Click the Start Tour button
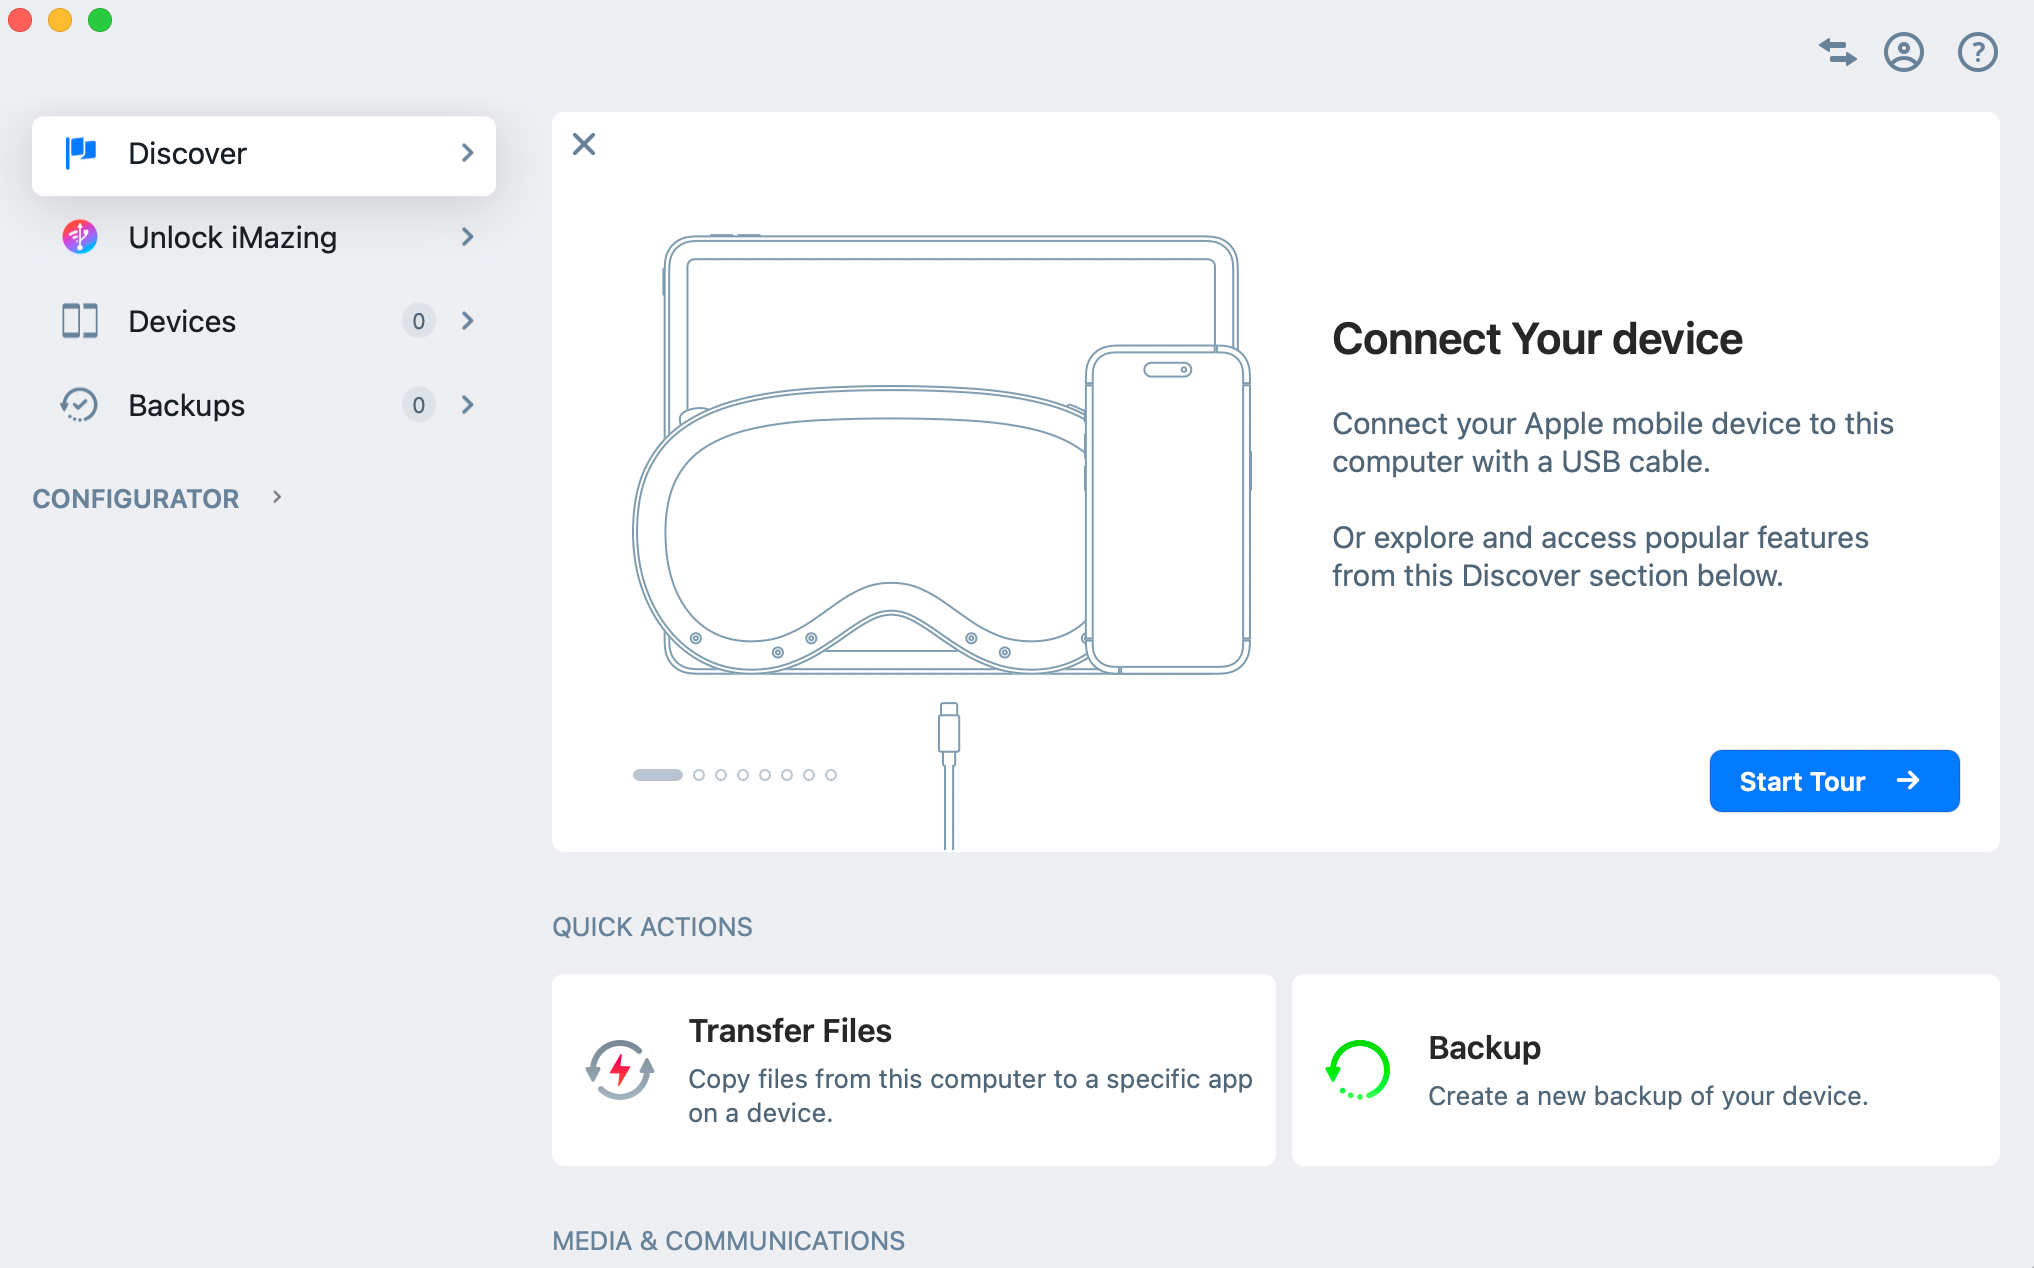This screenshot has width=2034, height=1268. point(1834,781)
